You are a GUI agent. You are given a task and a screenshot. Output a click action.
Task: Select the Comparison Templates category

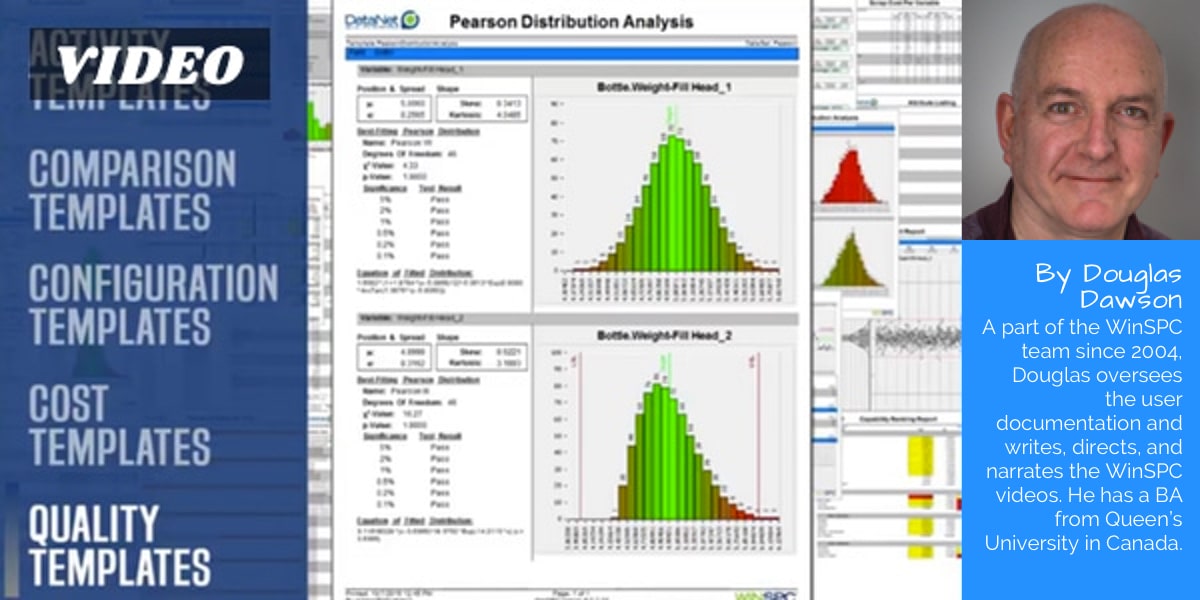(132, 190)
